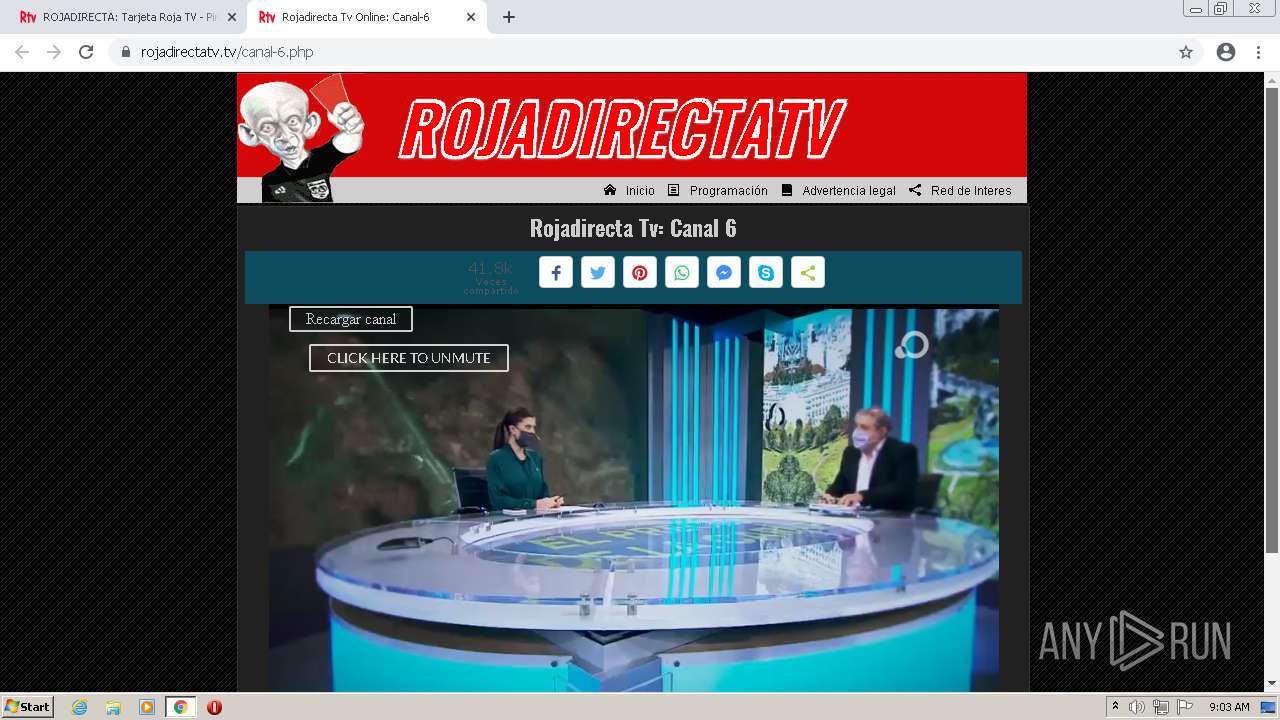Share the channel on Facebook
Screen dimensions: 1280x720
[556, 273]
